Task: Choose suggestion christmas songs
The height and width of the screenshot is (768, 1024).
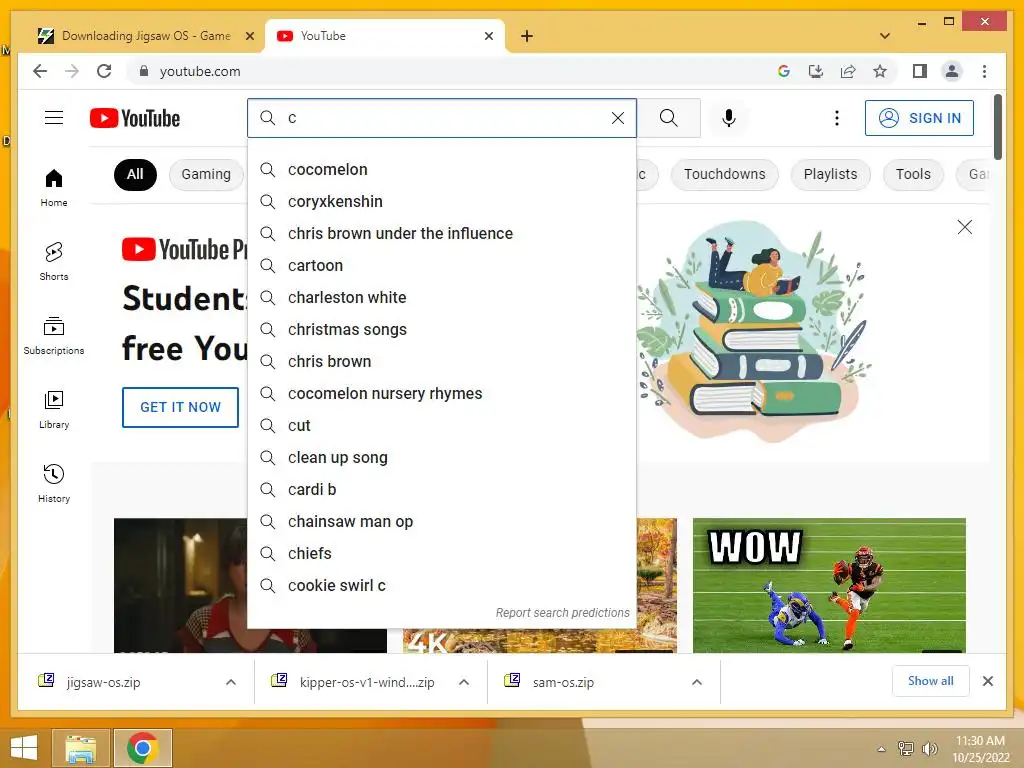Action: [x=442, y=330]
